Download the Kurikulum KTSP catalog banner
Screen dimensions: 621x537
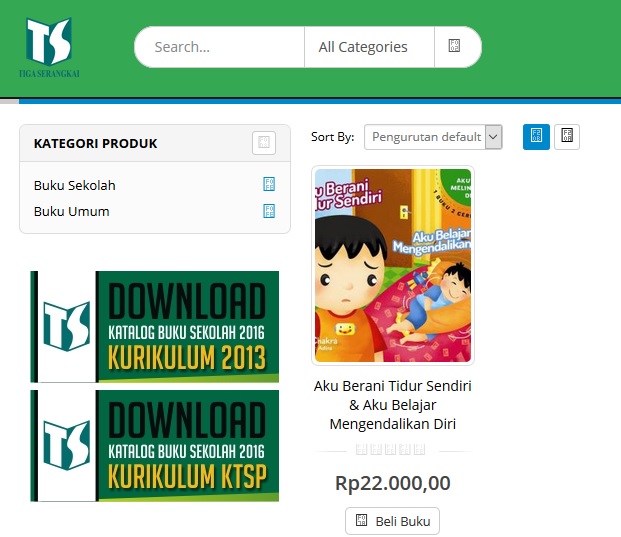154,446
